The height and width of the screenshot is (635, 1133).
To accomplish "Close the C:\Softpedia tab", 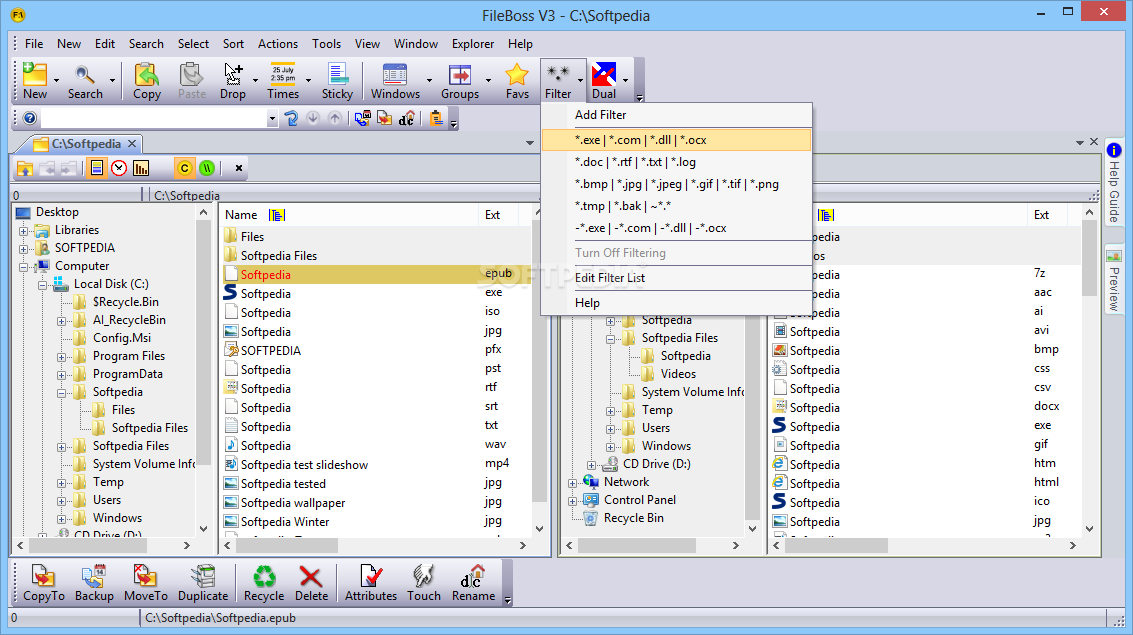I will click(x=132, y=144).
